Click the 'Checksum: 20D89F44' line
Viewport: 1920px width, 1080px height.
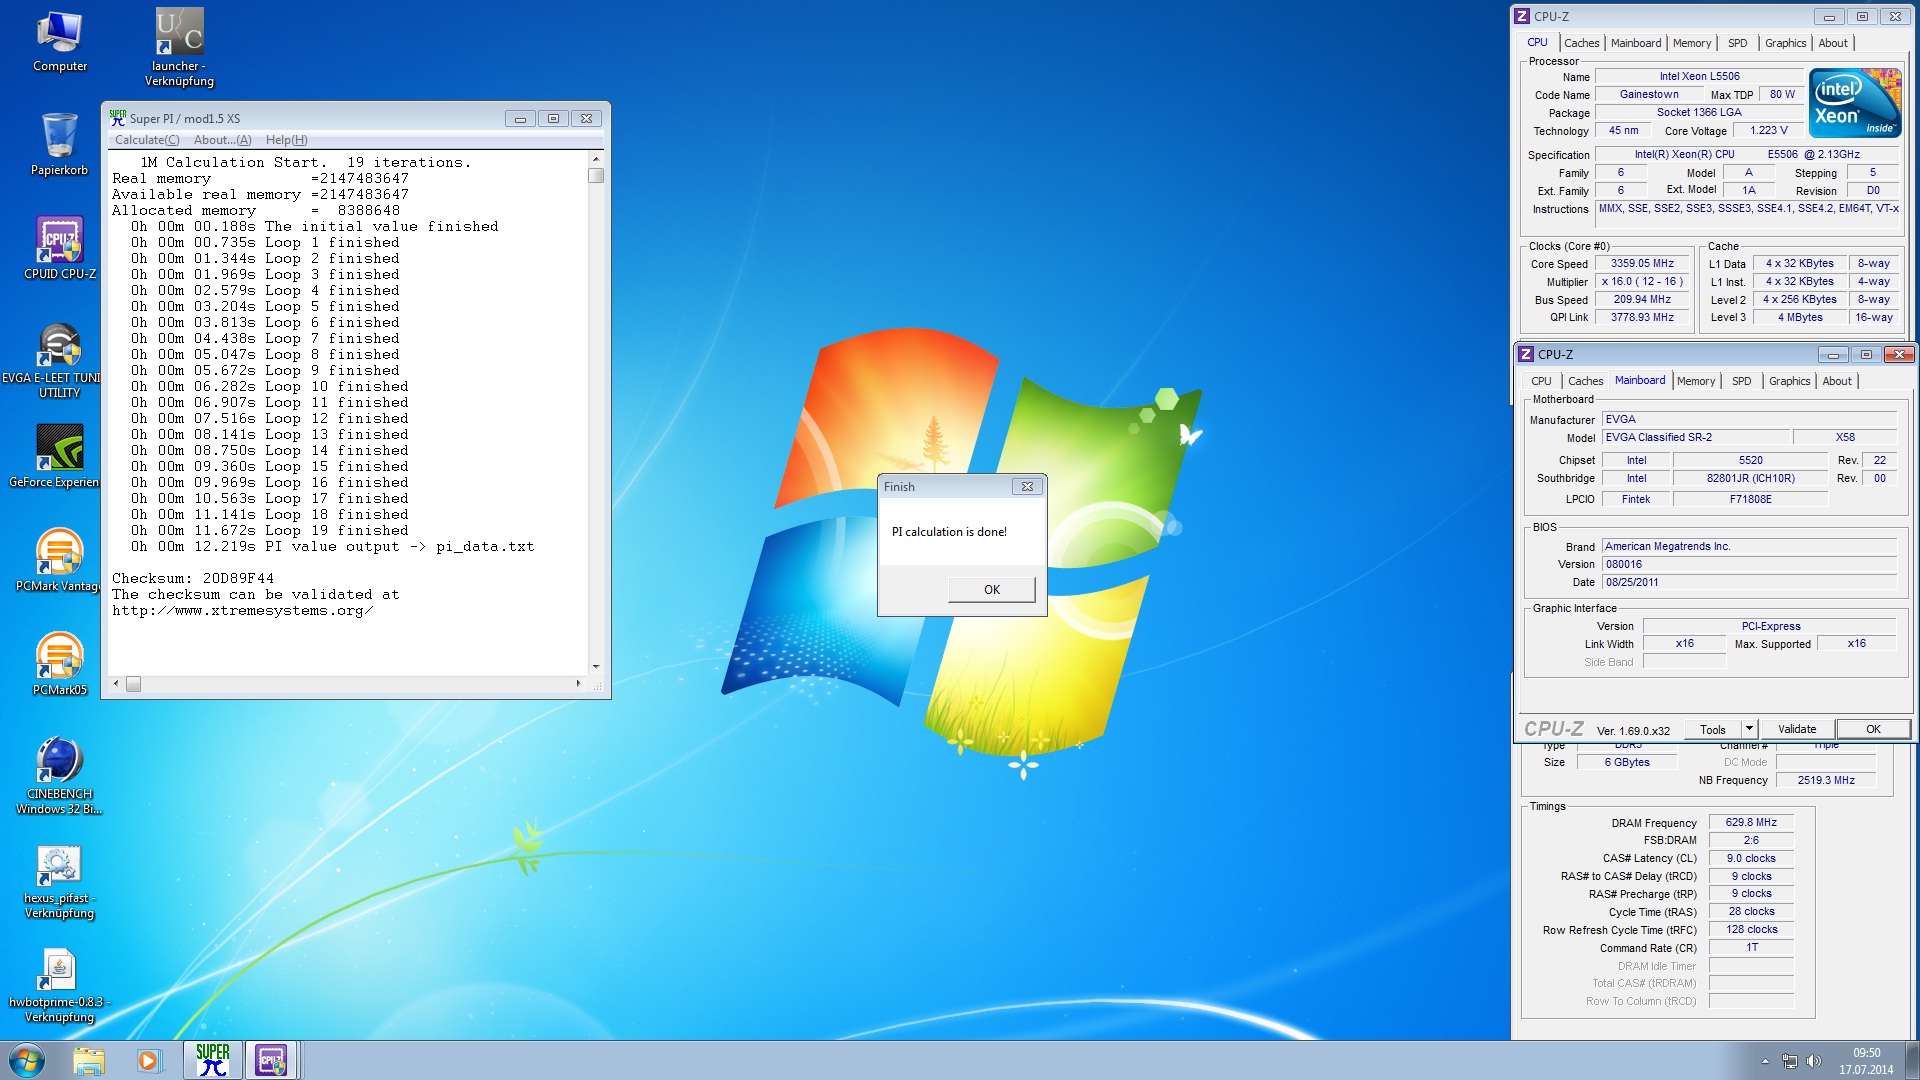coord(192,579)
